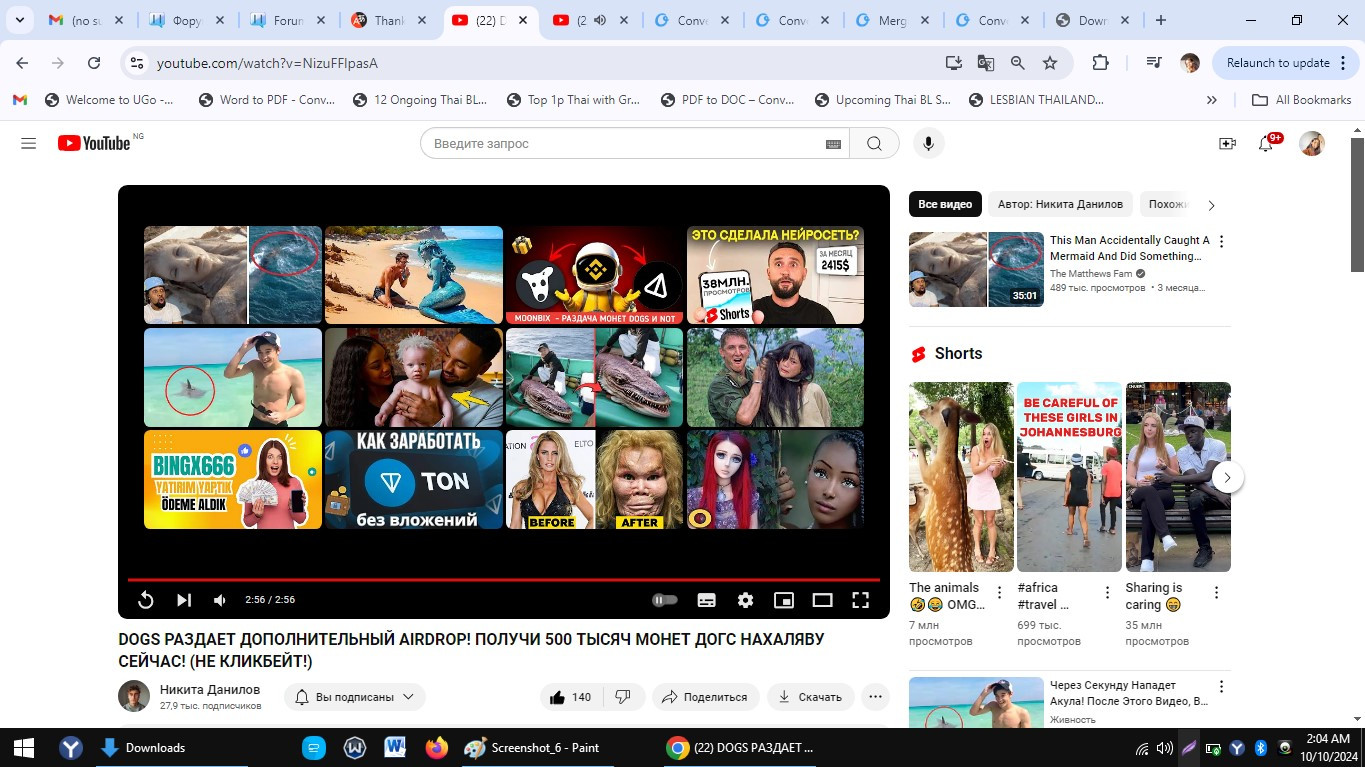Open a new tab with the plus button

(x=1160, y=20)
